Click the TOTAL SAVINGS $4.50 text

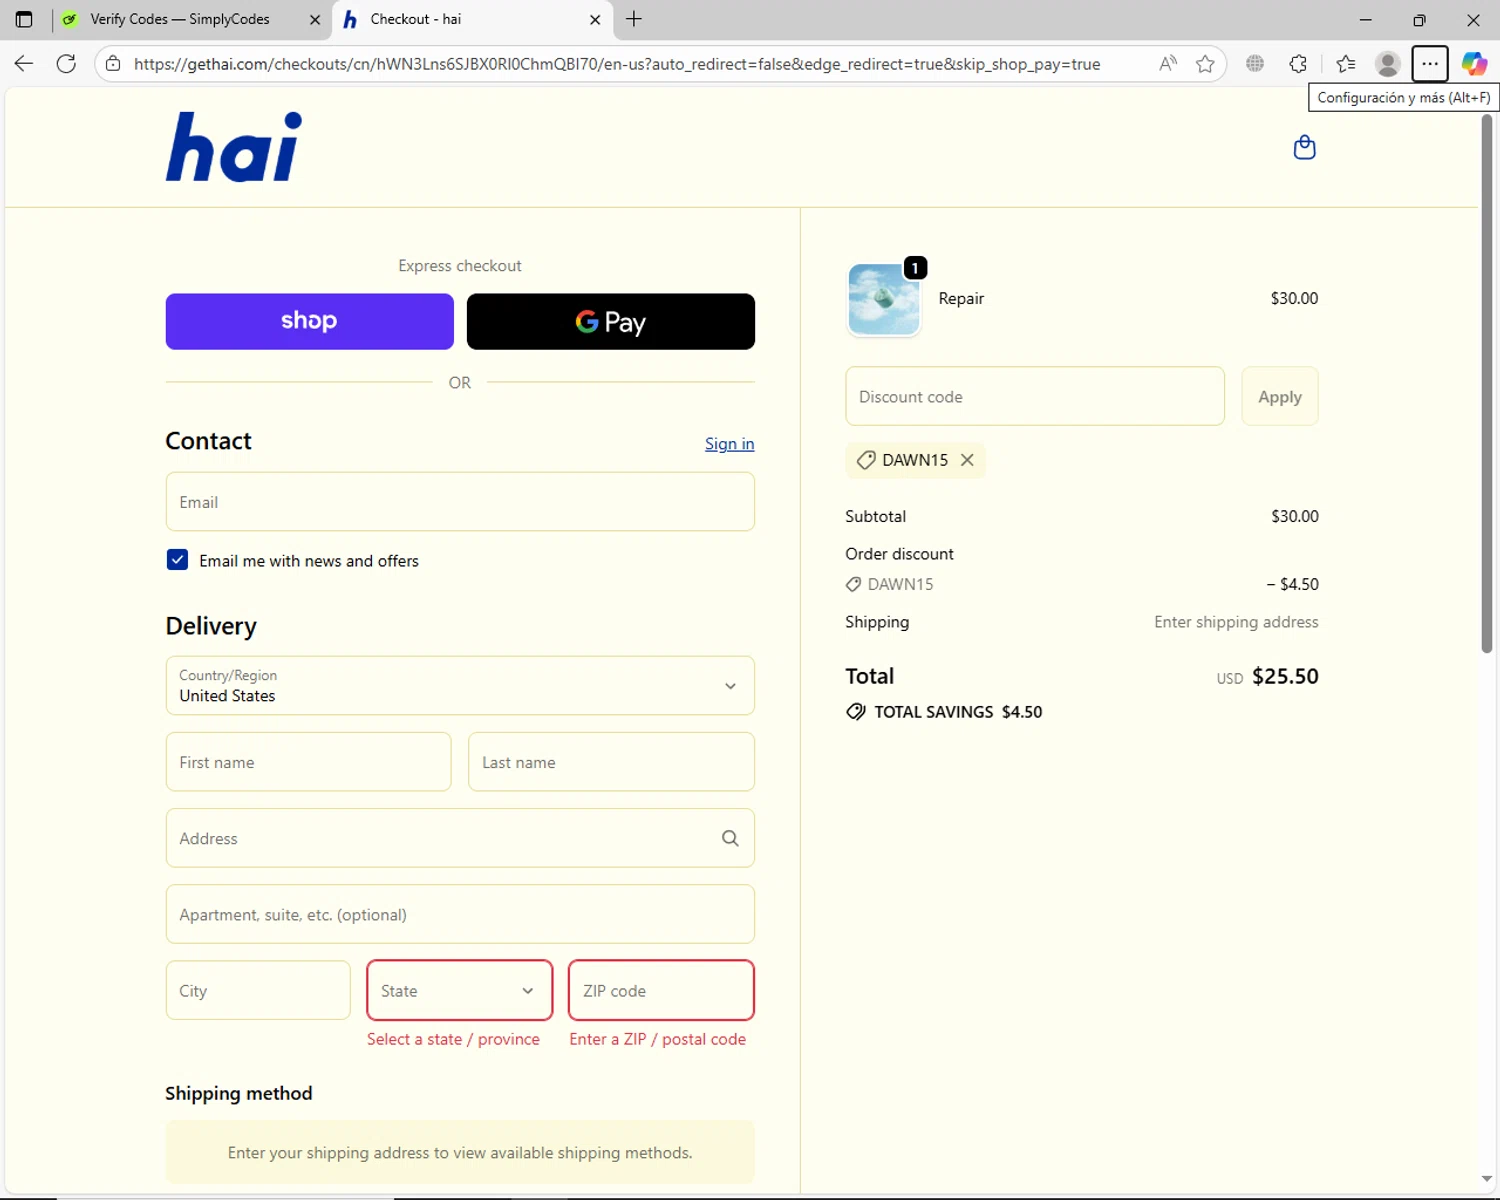coord(958,712)
